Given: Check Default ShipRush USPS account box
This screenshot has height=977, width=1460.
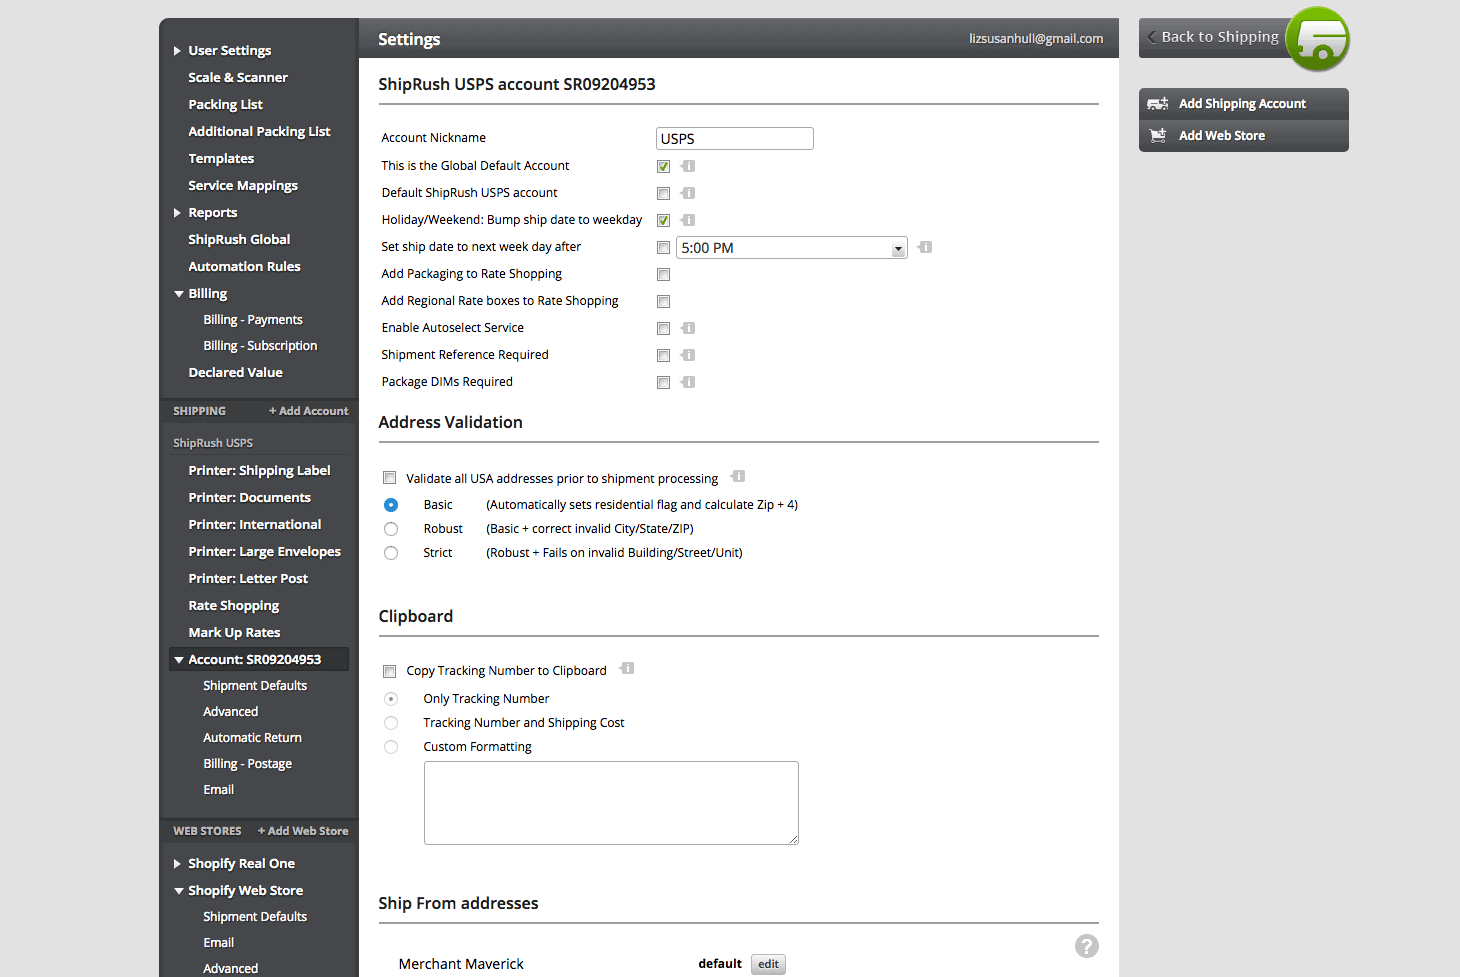Looking at the screenshot, I should [x=663, y=193].
